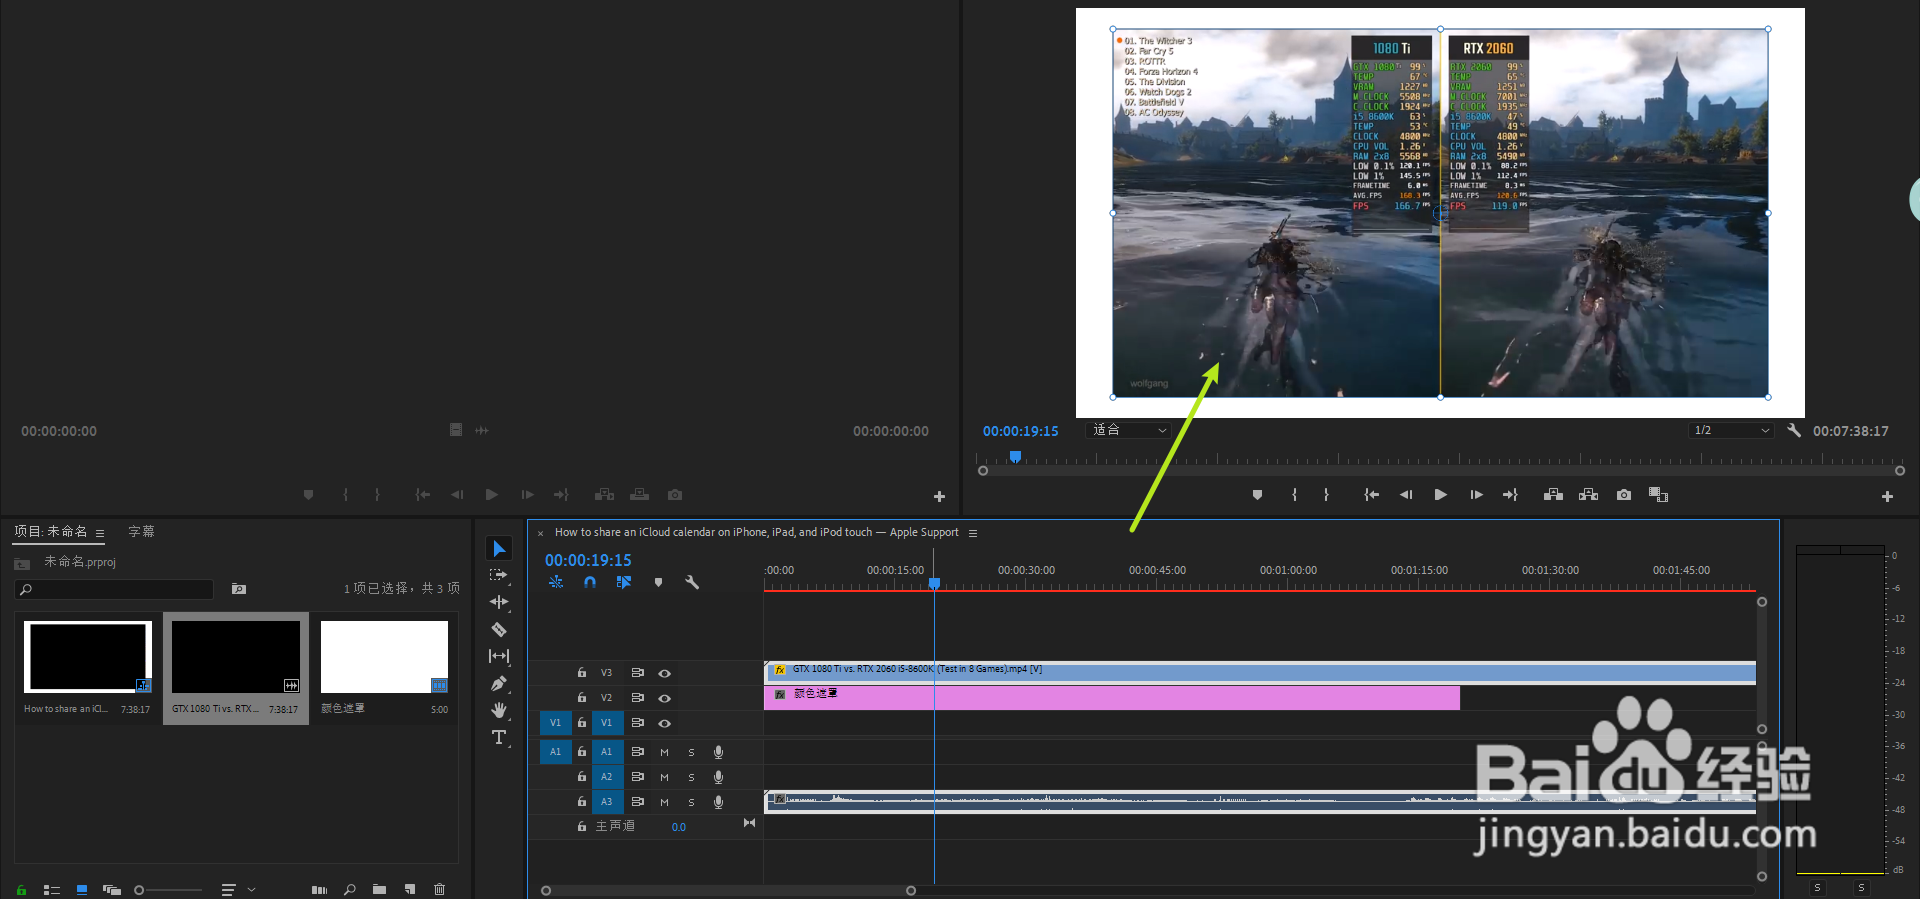Select the Track Select Forward tool
This screenshot has width=1920, height=899.
[x=499, y=575]
